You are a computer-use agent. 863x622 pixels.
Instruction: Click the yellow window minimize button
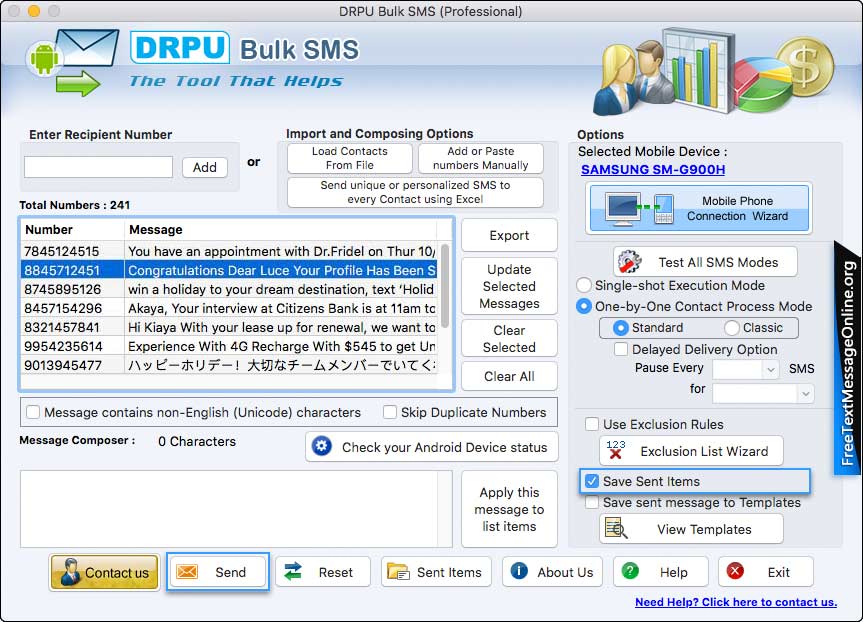click(34, 10)
